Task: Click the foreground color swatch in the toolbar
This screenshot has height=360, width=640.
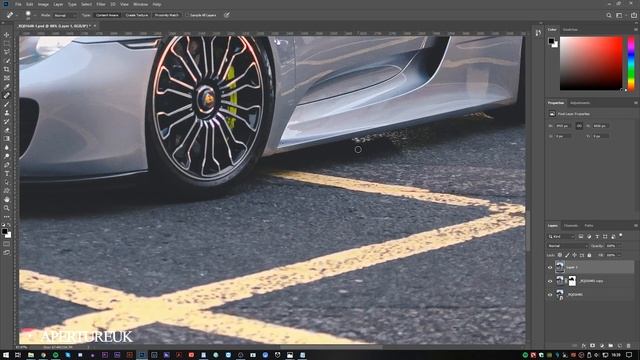Action: tap(4, 231)
